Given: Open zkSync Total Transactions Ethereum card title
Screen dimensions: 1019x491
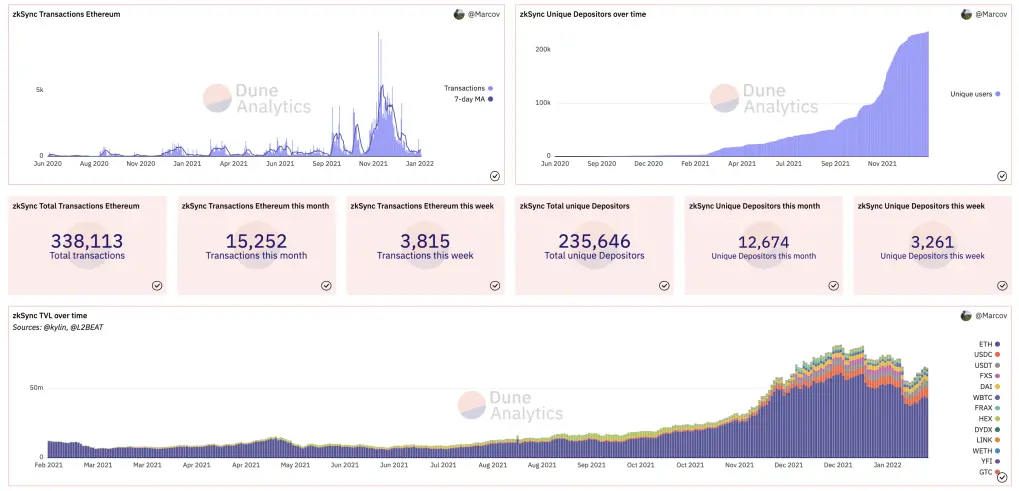Looking at the screenshot, I should click(x=76, y=206).
